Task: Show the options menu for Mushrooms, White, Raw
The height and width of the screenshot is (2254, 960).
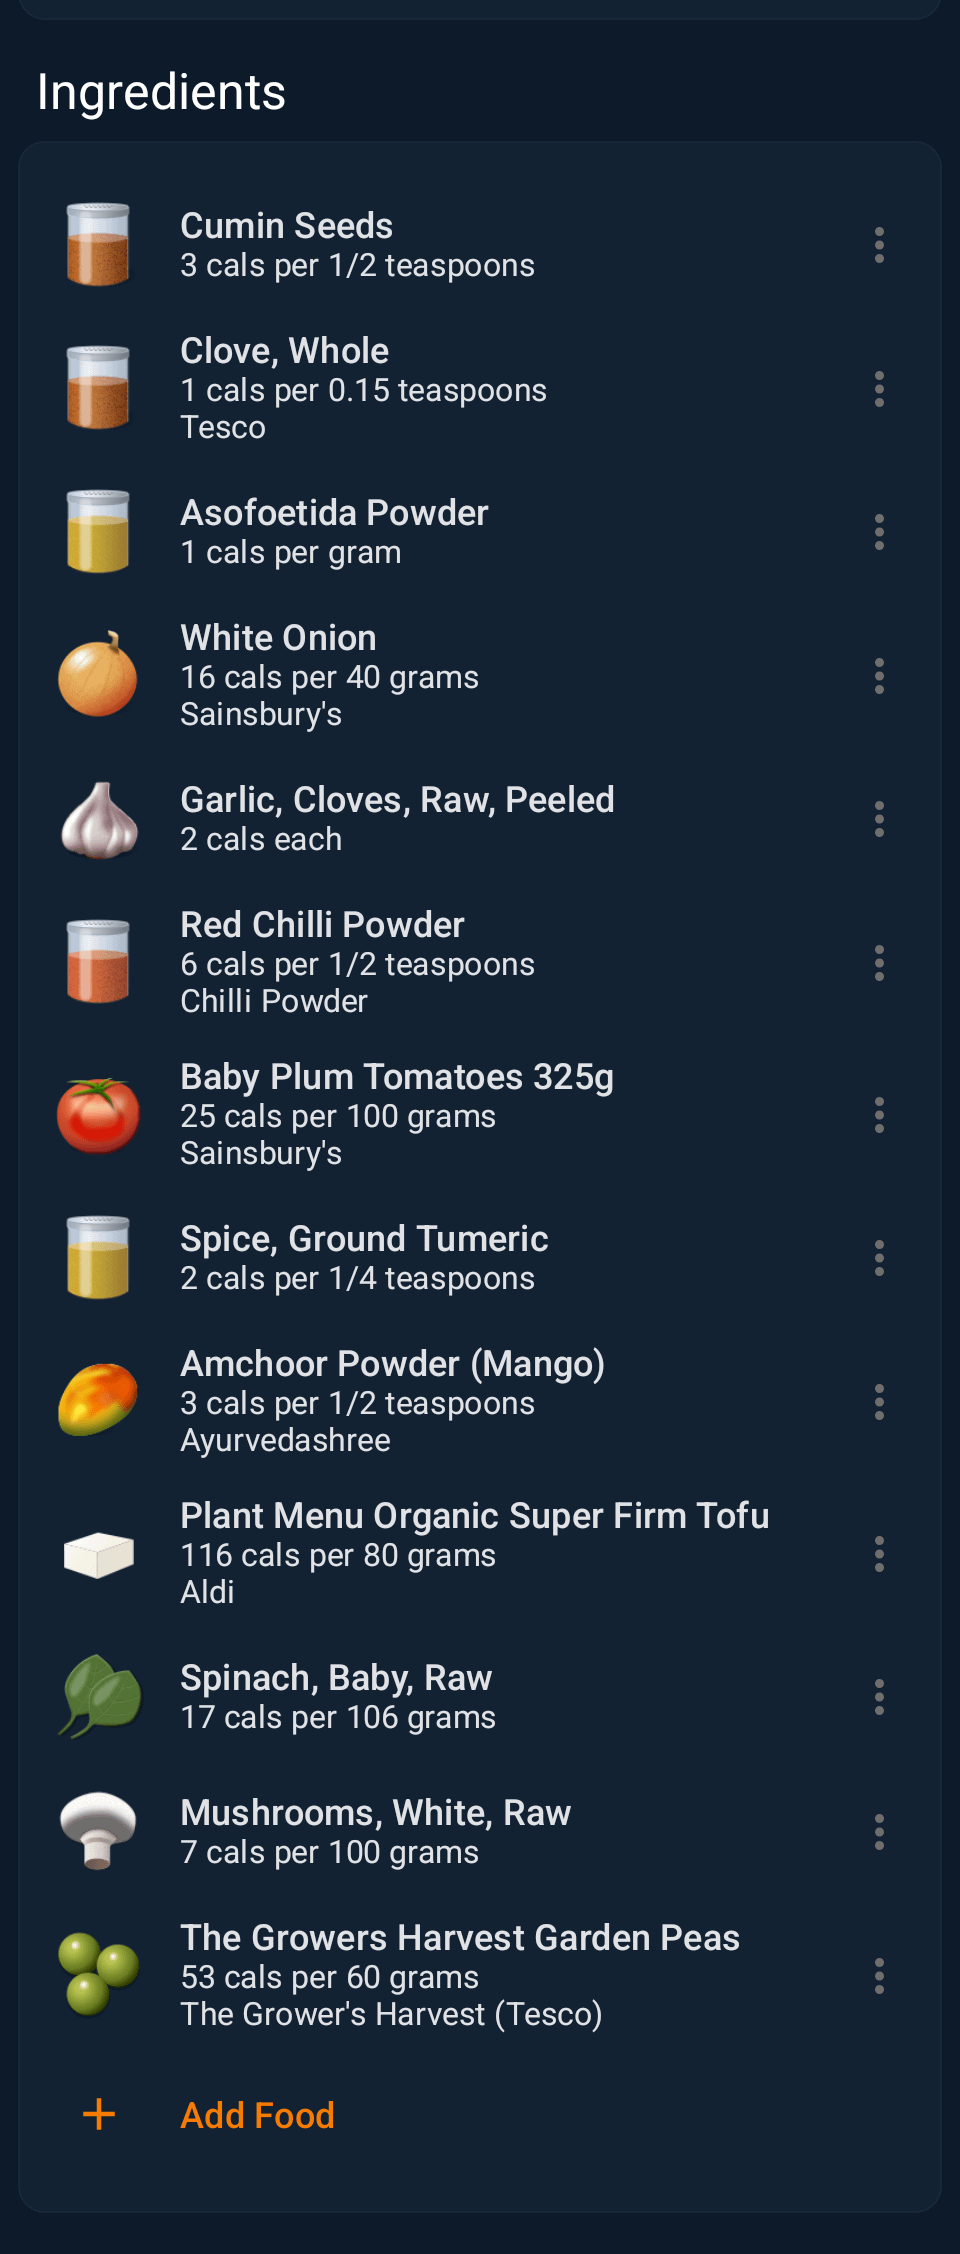Action: [879, 1832]
